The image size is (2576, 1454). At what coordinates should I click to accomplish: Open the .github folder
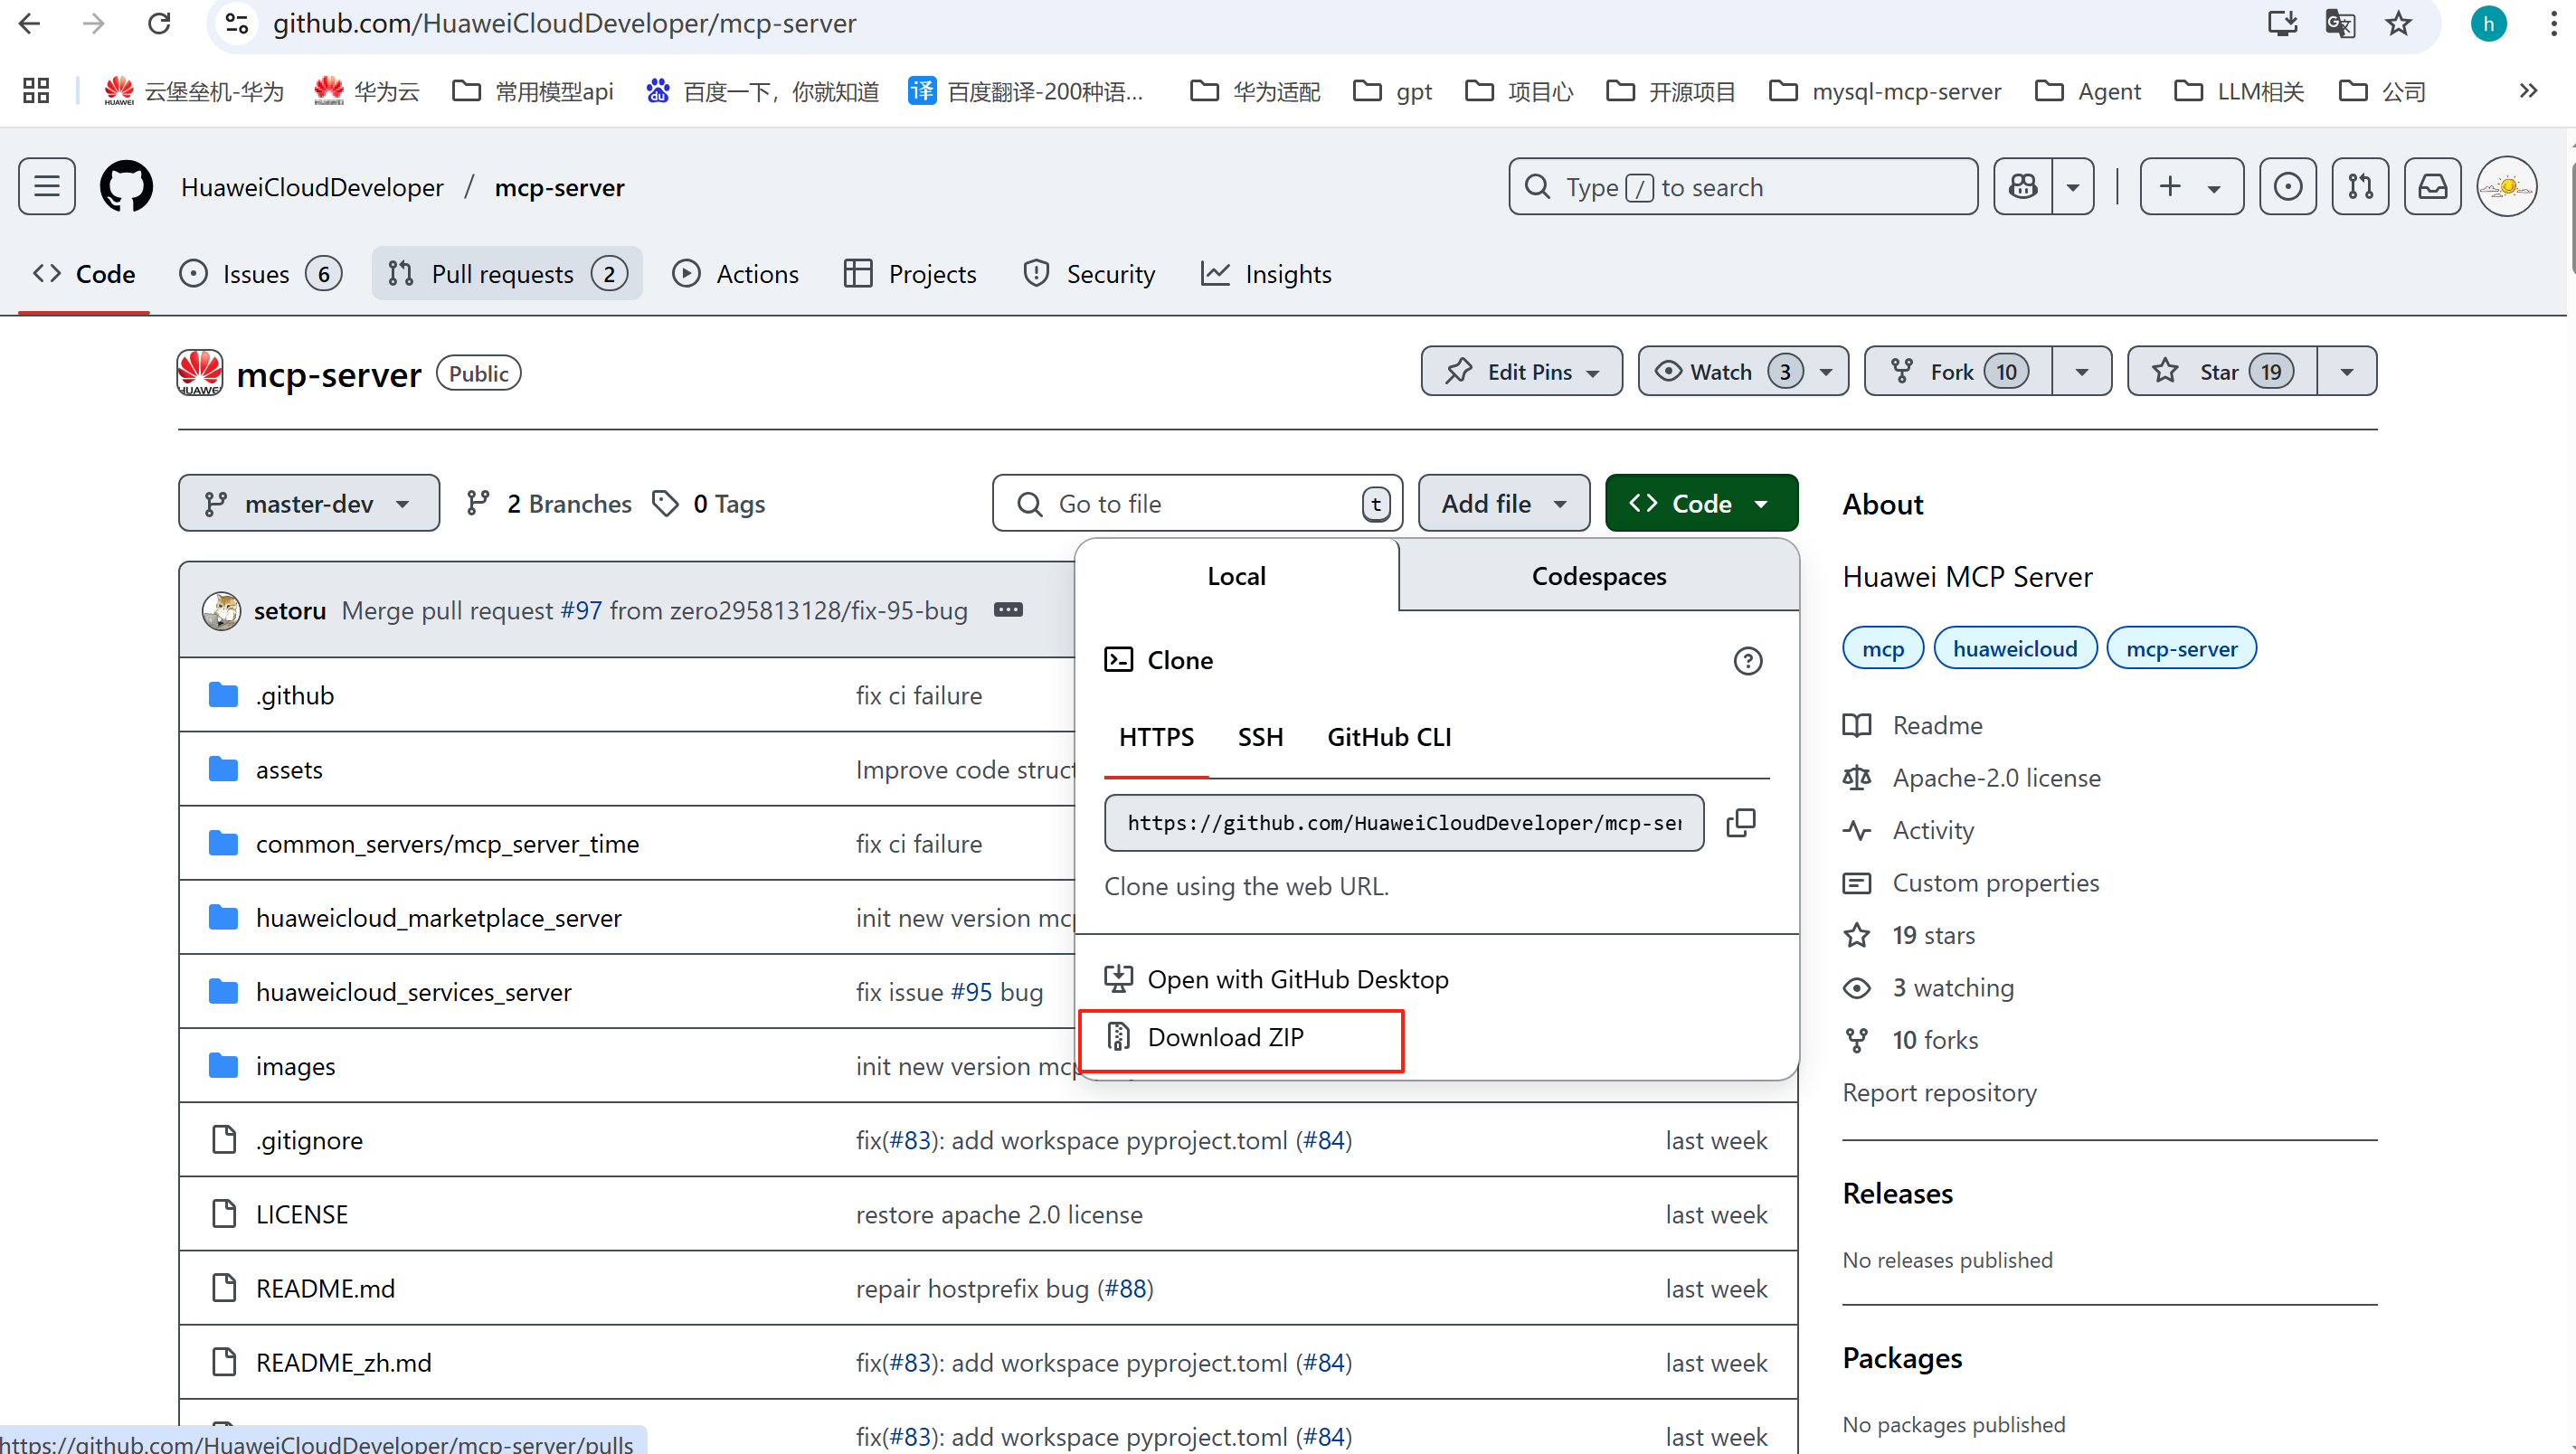coord(294,695)
